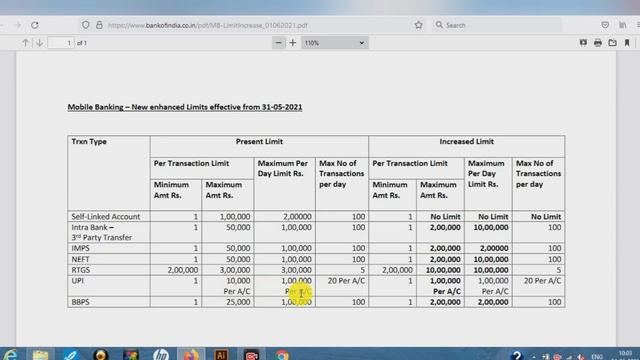This screenshot has height=360, width=640.
Task: Download the PDF with the save icon
Action: click(x=612, y=42)
